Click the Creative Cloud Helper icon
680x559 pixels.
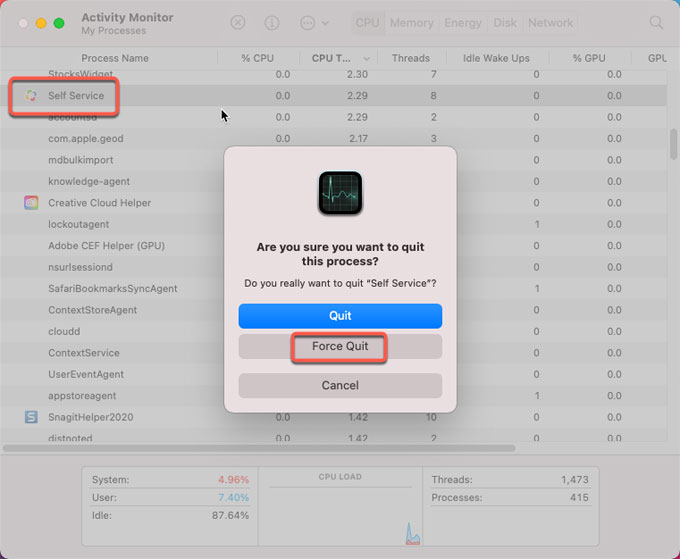coord(31,203)
